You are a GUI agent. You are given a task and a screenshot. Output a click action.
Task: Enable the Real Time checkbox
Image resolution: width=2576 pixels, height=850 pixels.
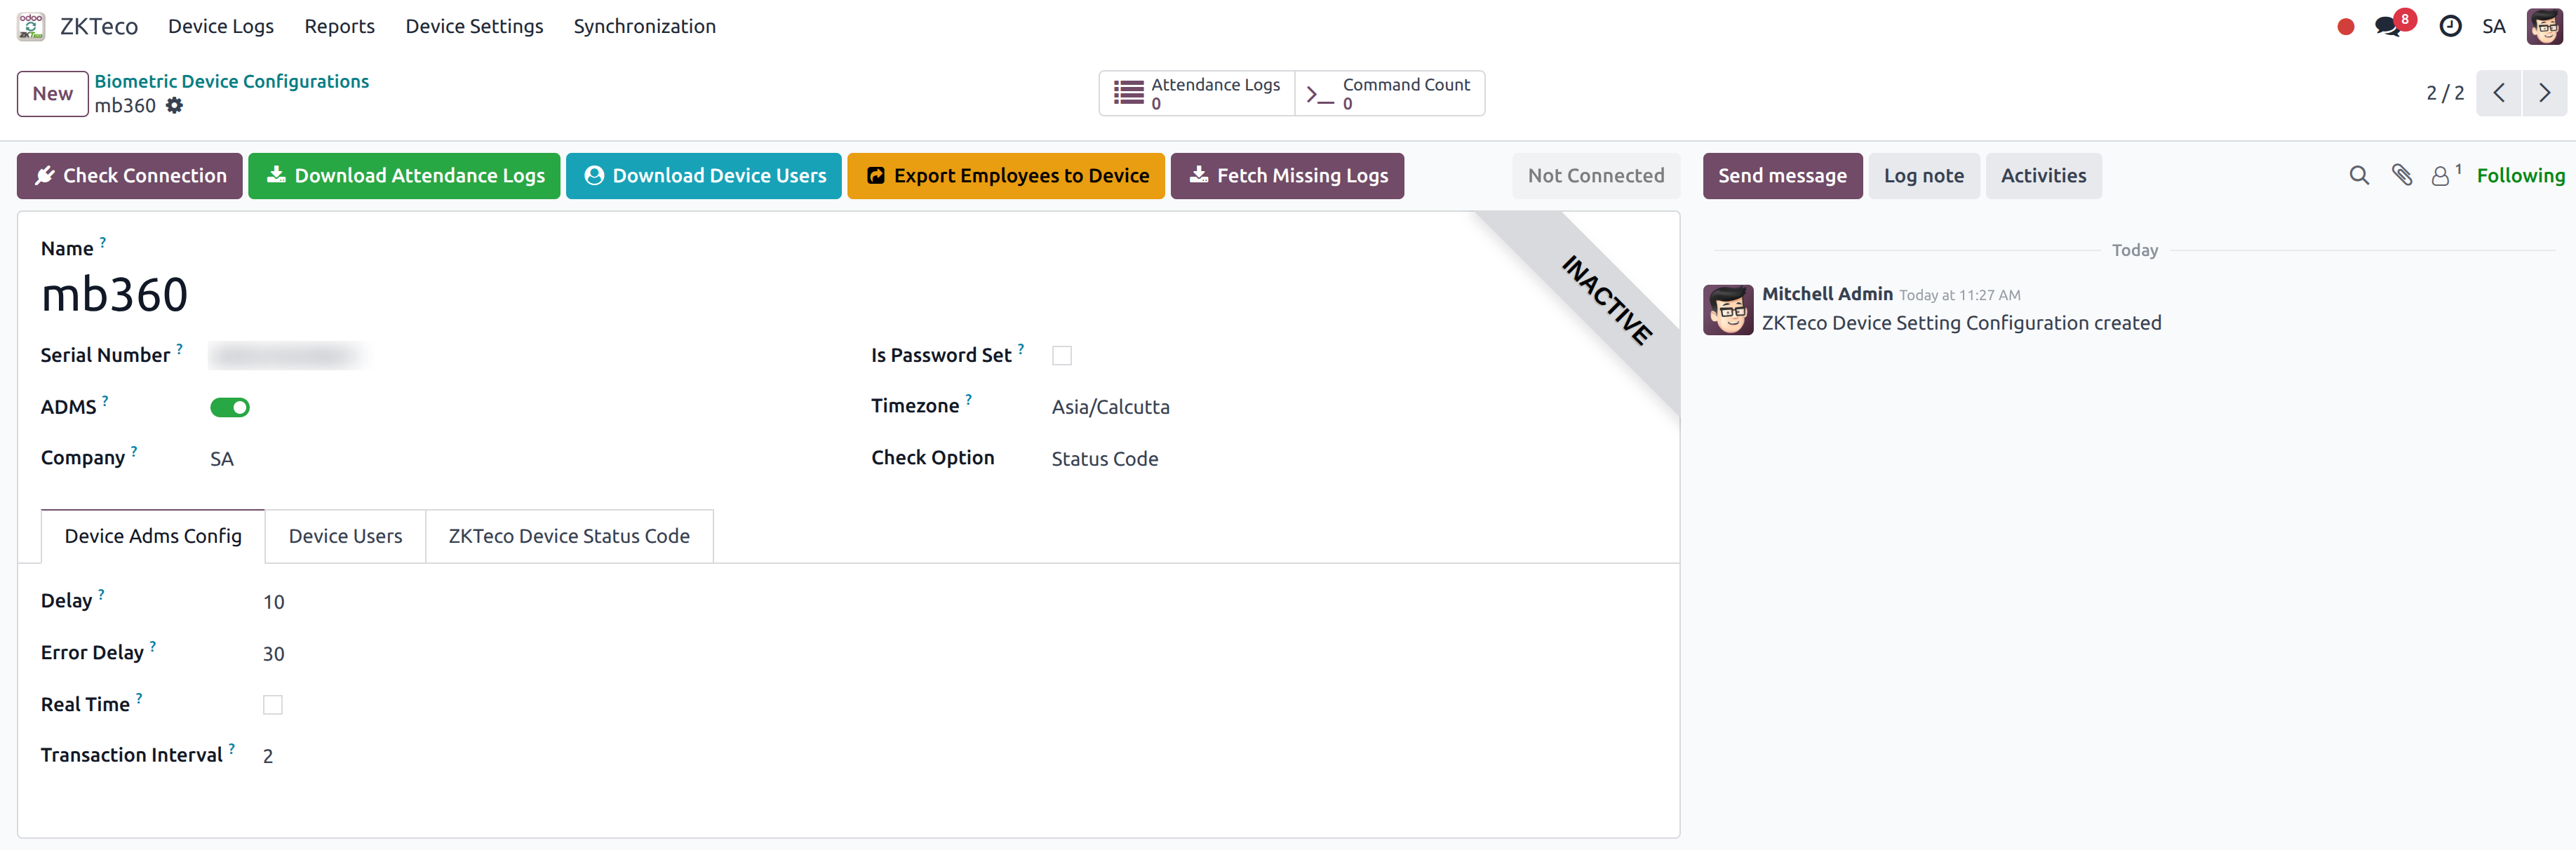pyautogui.click(x=273, y=705)
